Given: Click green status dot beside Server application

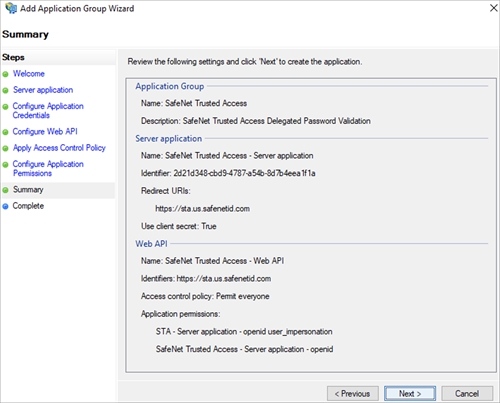Looking at the screenshot, I should pyautogui.click(x=5, y=90).
